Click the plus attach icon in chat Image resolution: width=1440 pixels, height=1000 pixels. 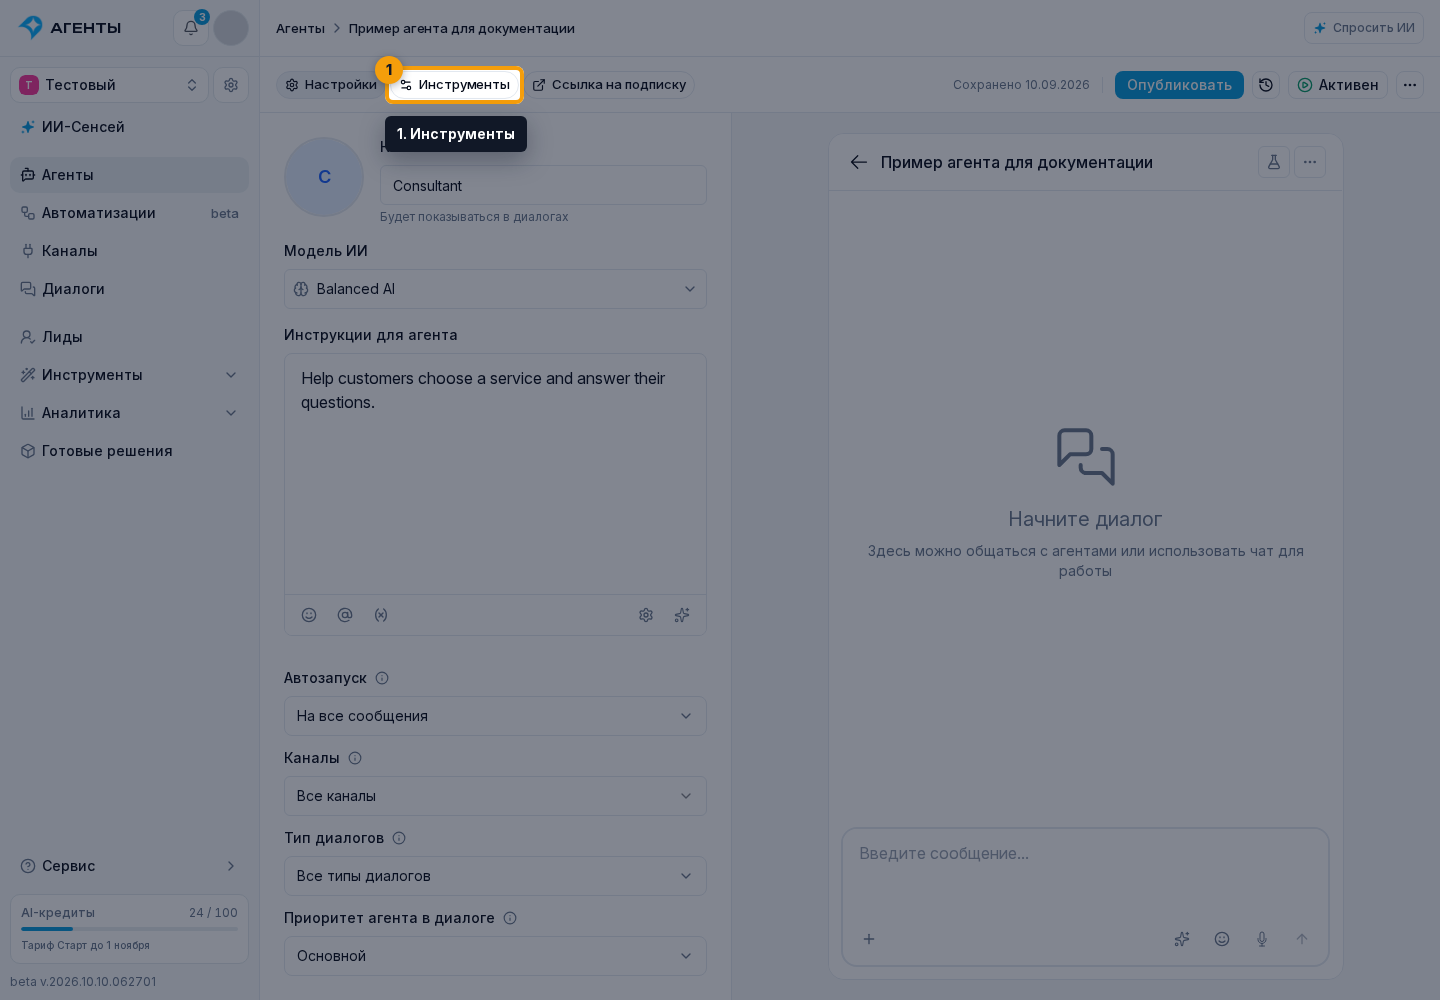869,939
